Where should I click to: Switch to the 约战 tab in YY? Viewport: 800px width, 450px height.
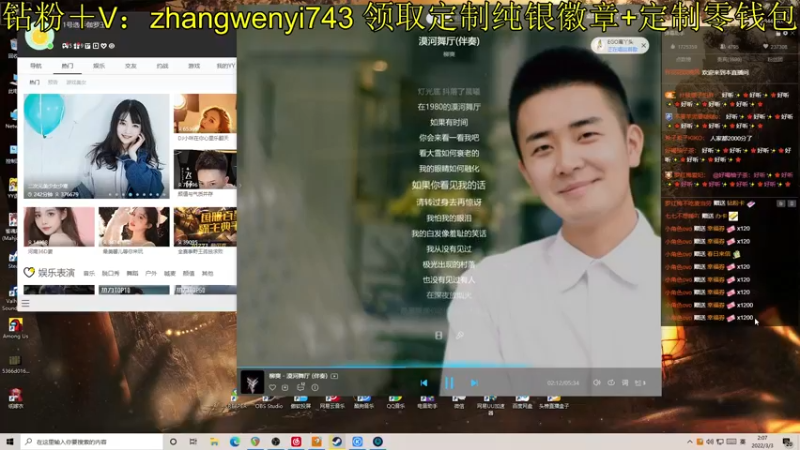[x=162, y=66]
